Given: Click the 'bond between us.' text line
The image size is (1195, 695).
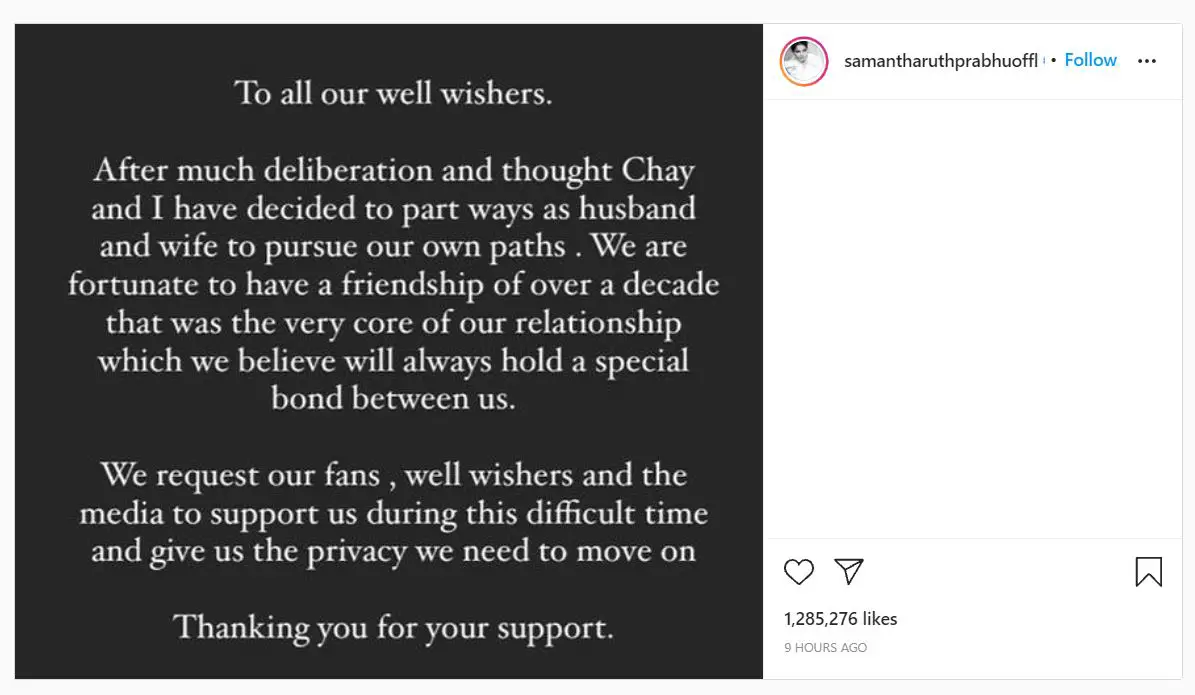Looking at the screenshot, I should pyautogui.click(x=393, y=399).
